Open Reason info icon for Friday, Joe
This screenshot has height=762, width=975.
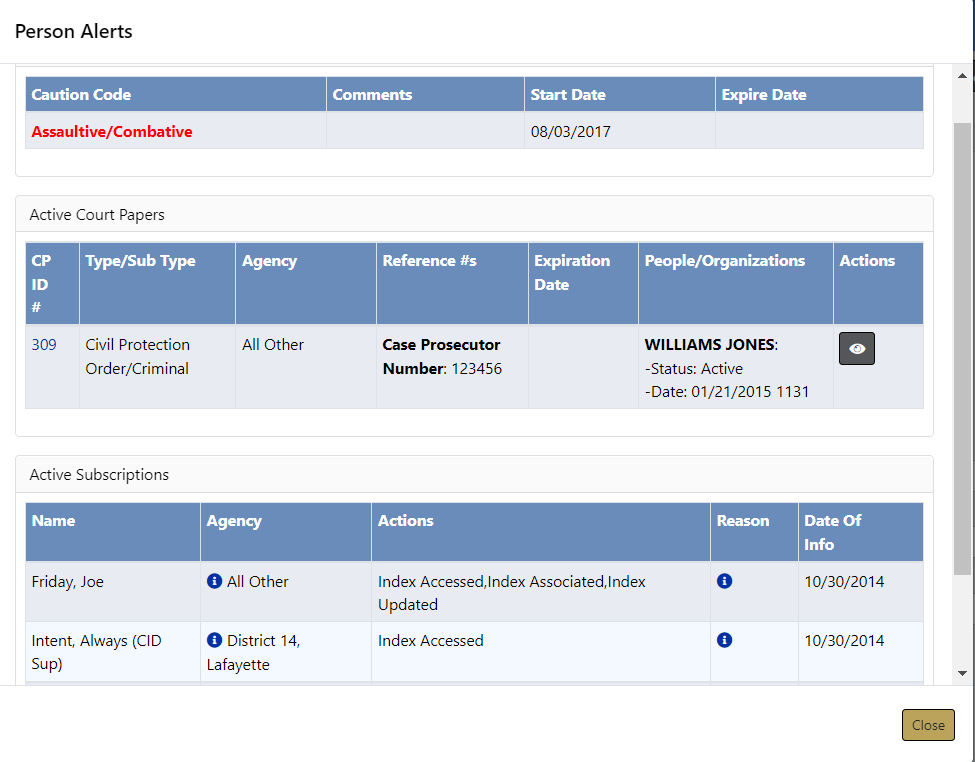tap(725, 581)
